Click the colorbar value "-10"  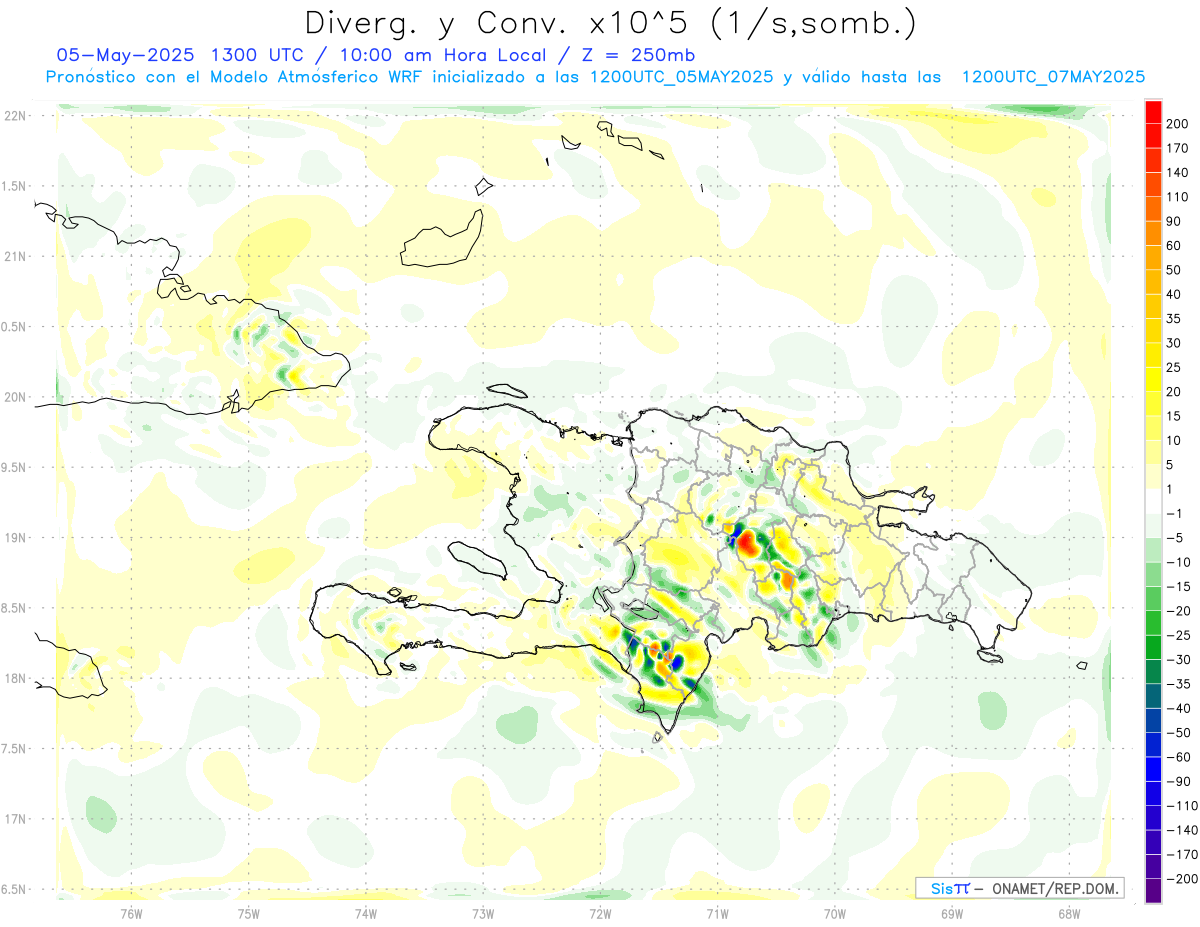1178,563
